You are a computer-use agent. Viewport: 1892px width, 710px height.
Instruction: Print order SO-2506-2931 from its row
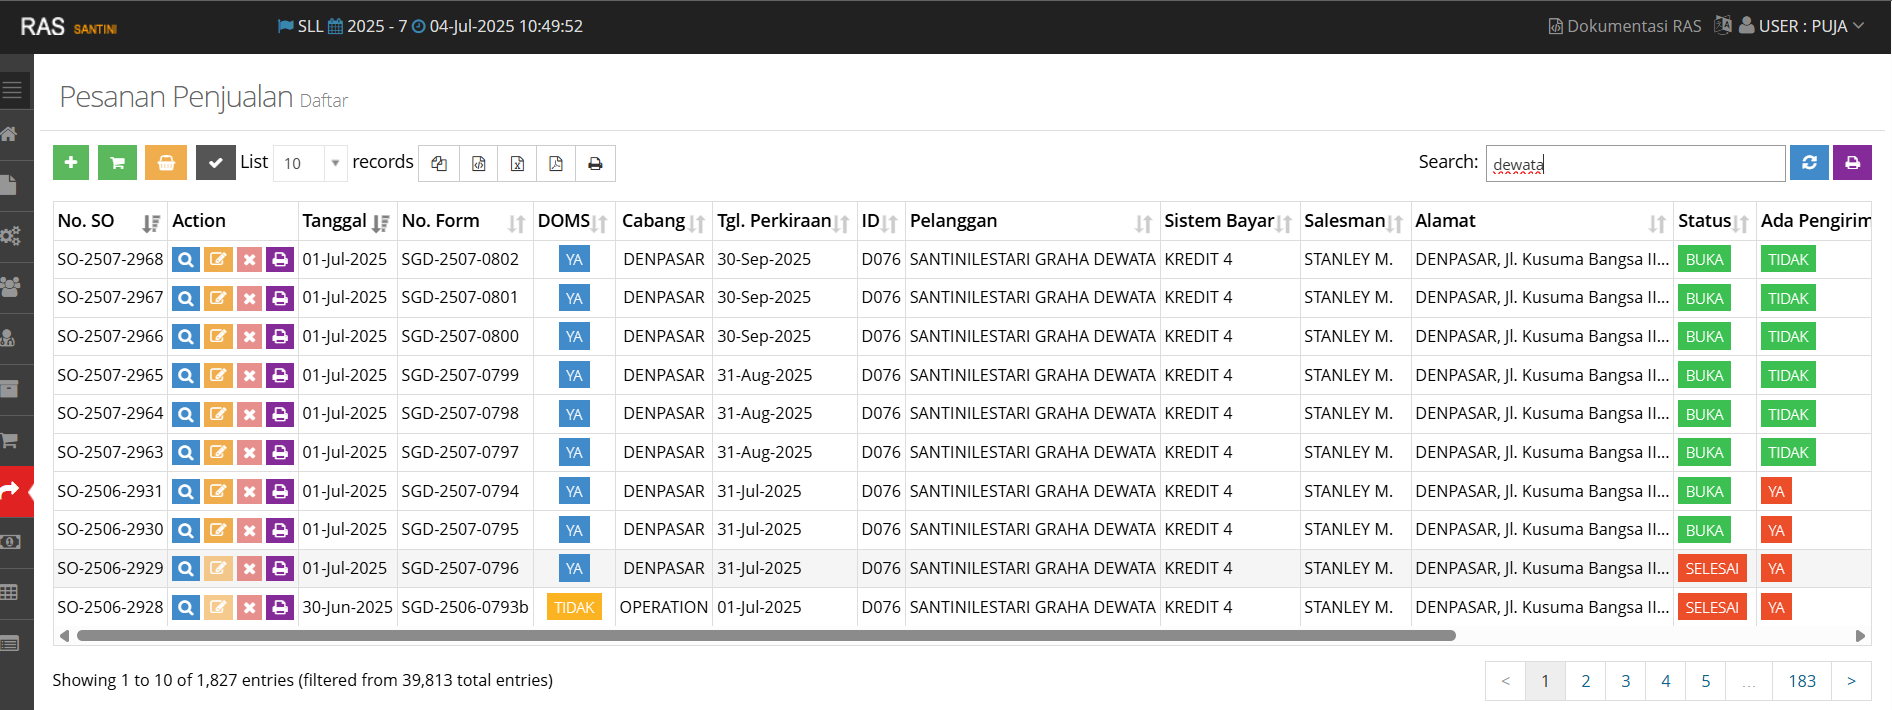[x=280, y=492]
